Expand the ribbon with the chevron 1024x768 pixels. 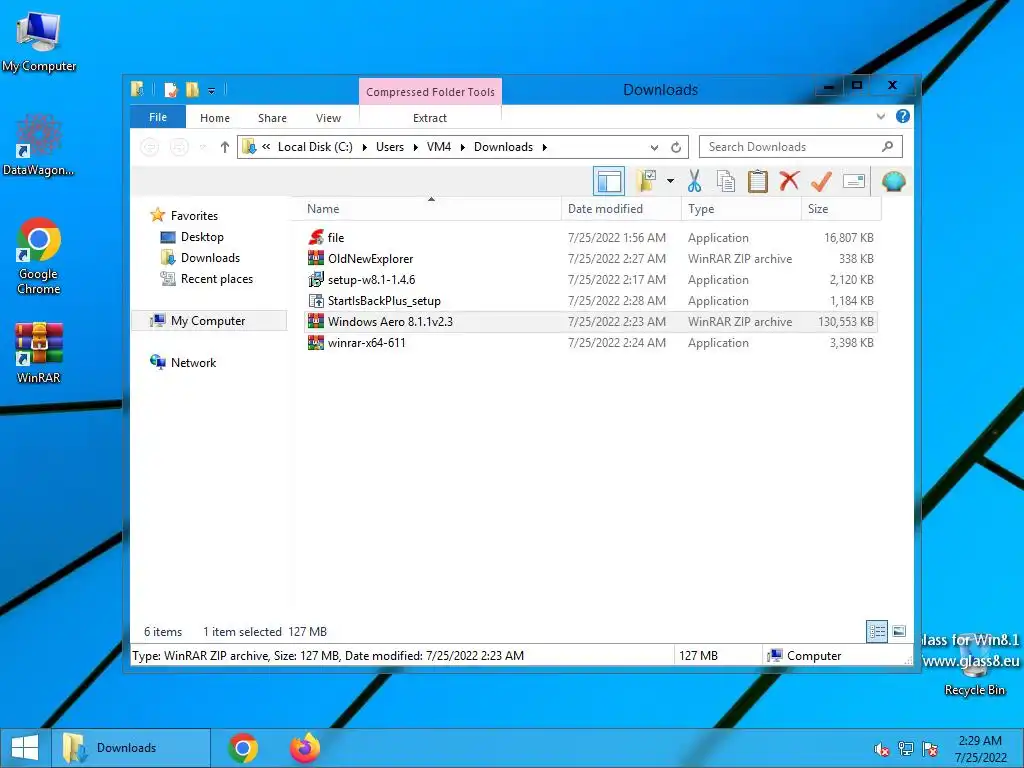pyautogui.click(x=880, y=116)
